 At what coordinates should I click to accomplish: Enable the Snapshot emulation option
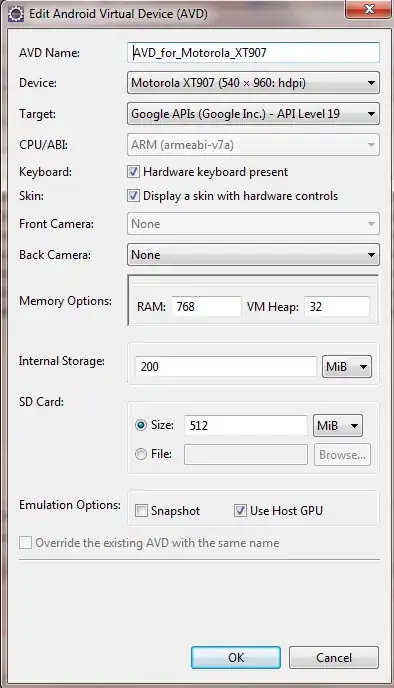coord(141,511)
